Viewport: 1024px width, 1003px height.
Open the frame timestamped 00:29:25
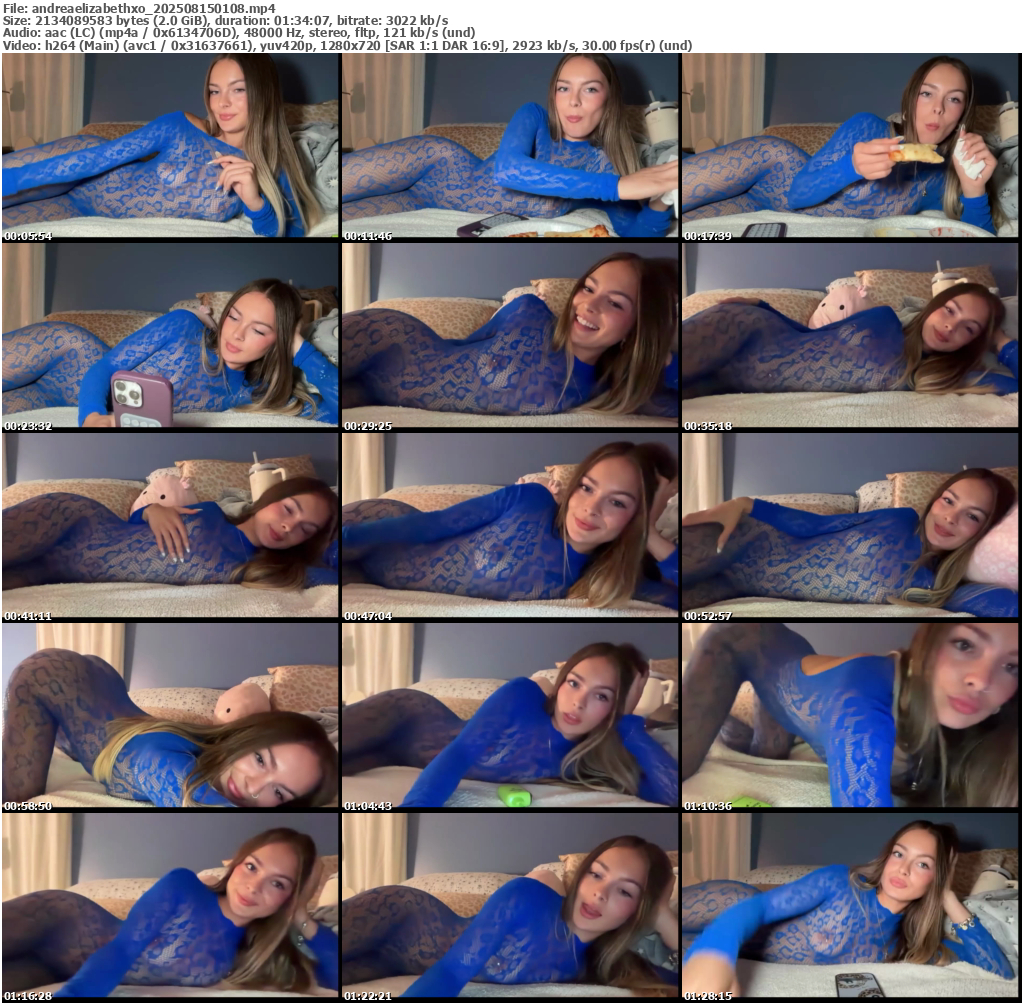(510, 336)
